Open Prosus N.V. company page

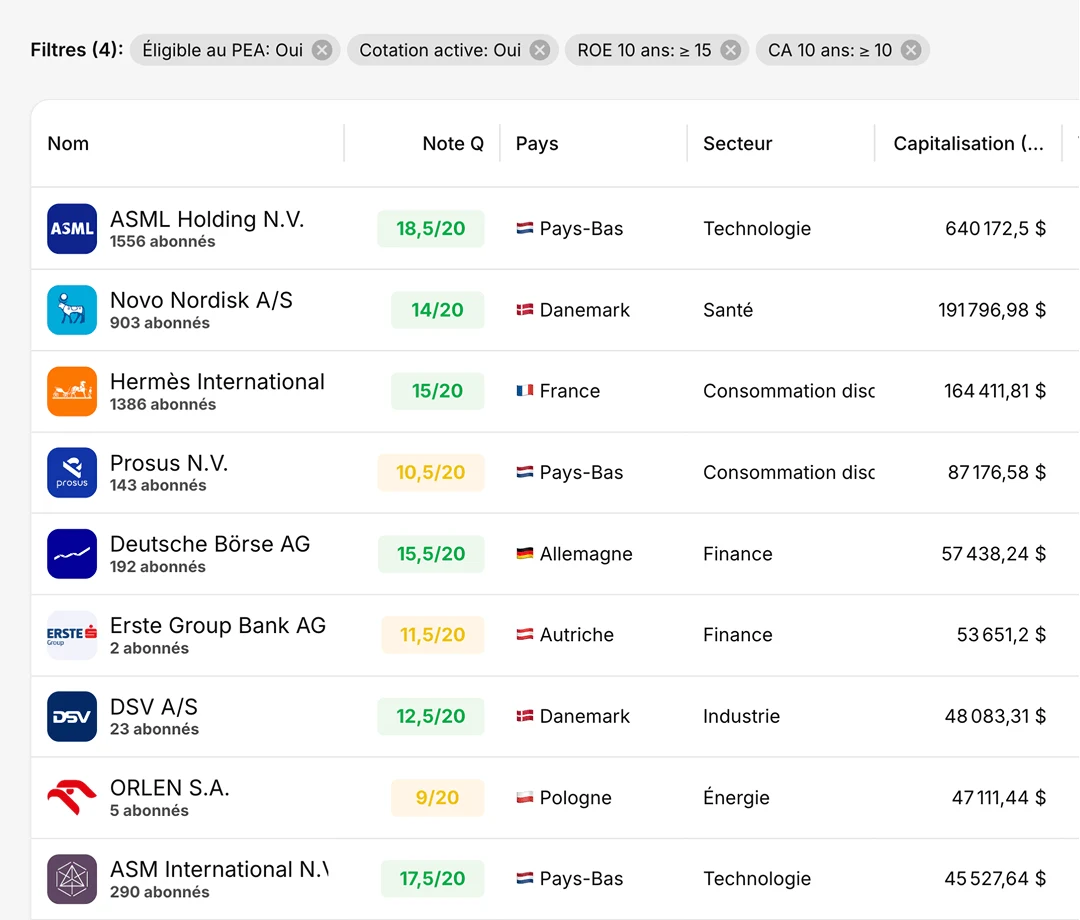pyautogui.click(x=169, y=463)
